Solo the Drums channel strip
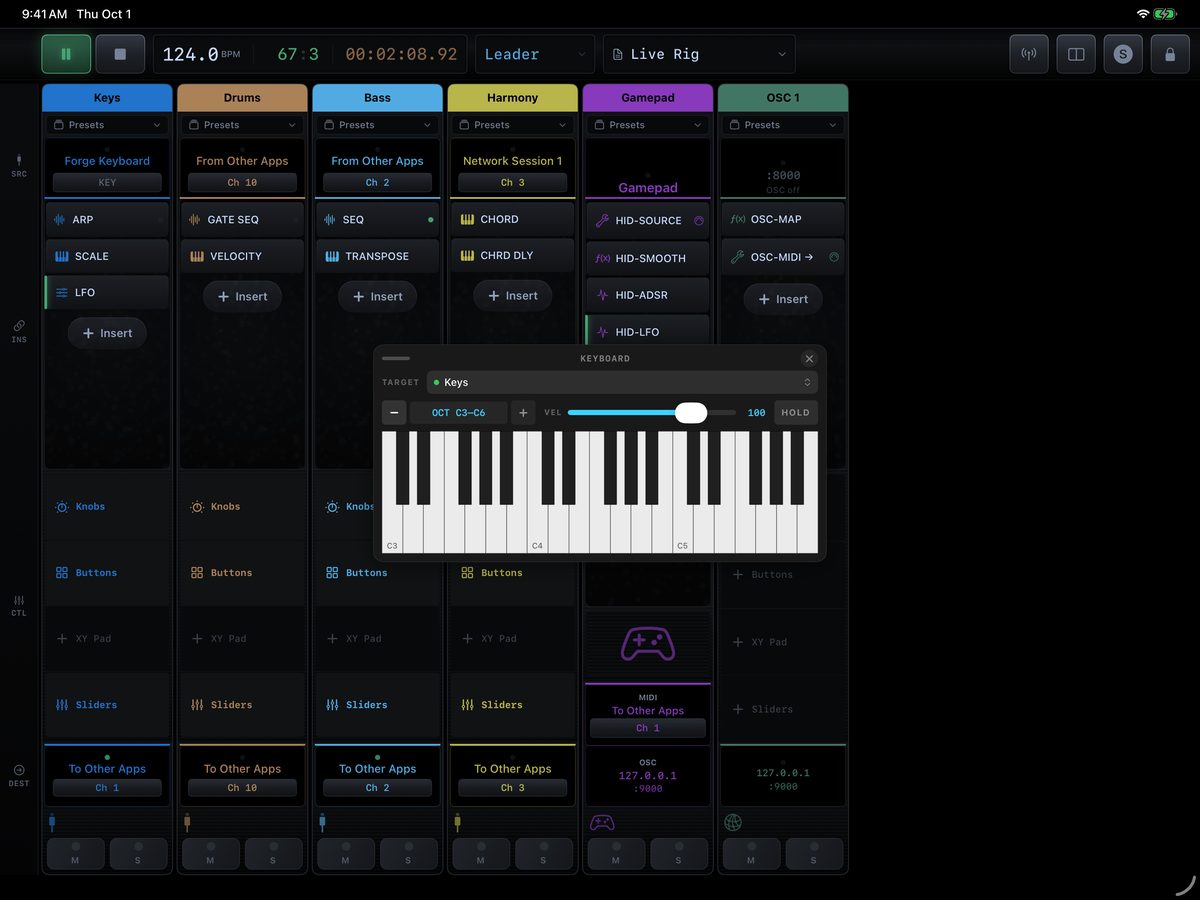Screen dimensions: 1200x900 point(273,853)
